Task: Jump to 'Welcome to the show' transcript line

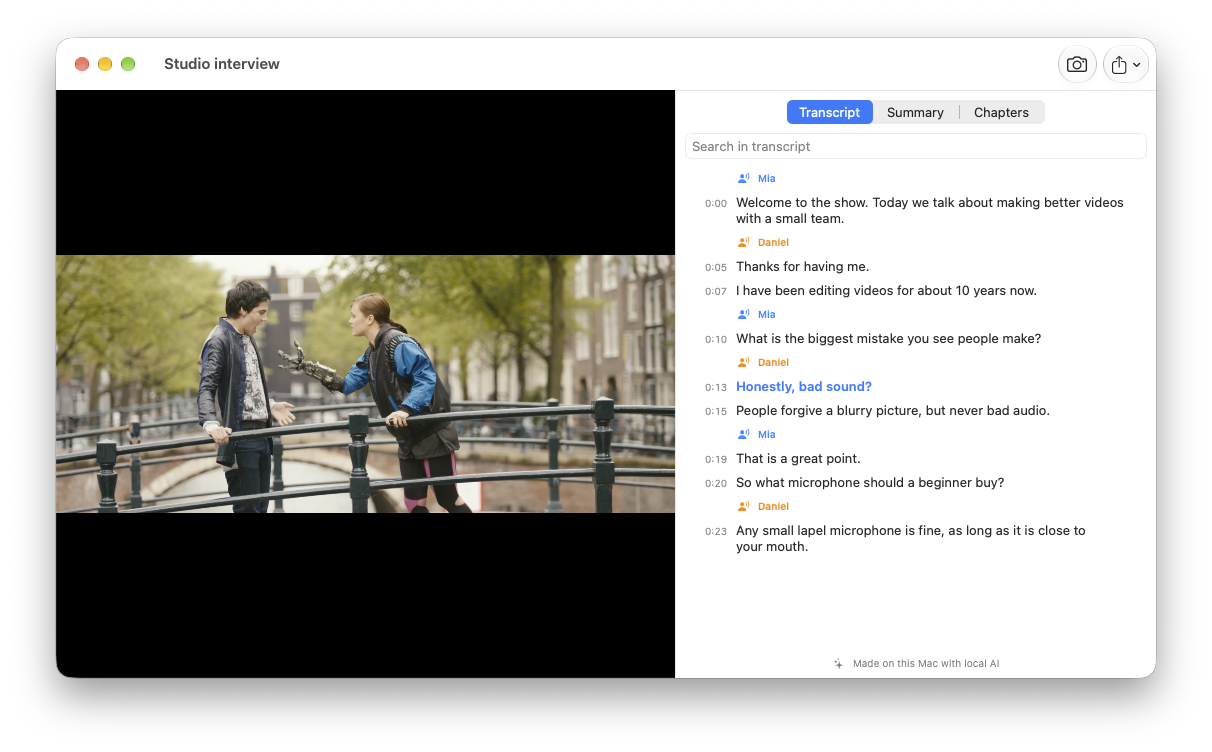Action: coord(930,210)
